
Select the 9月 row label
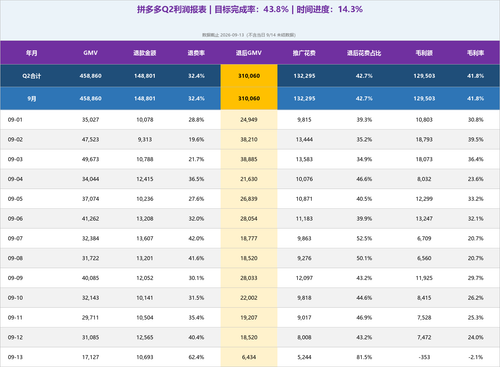tap(32, 99)
